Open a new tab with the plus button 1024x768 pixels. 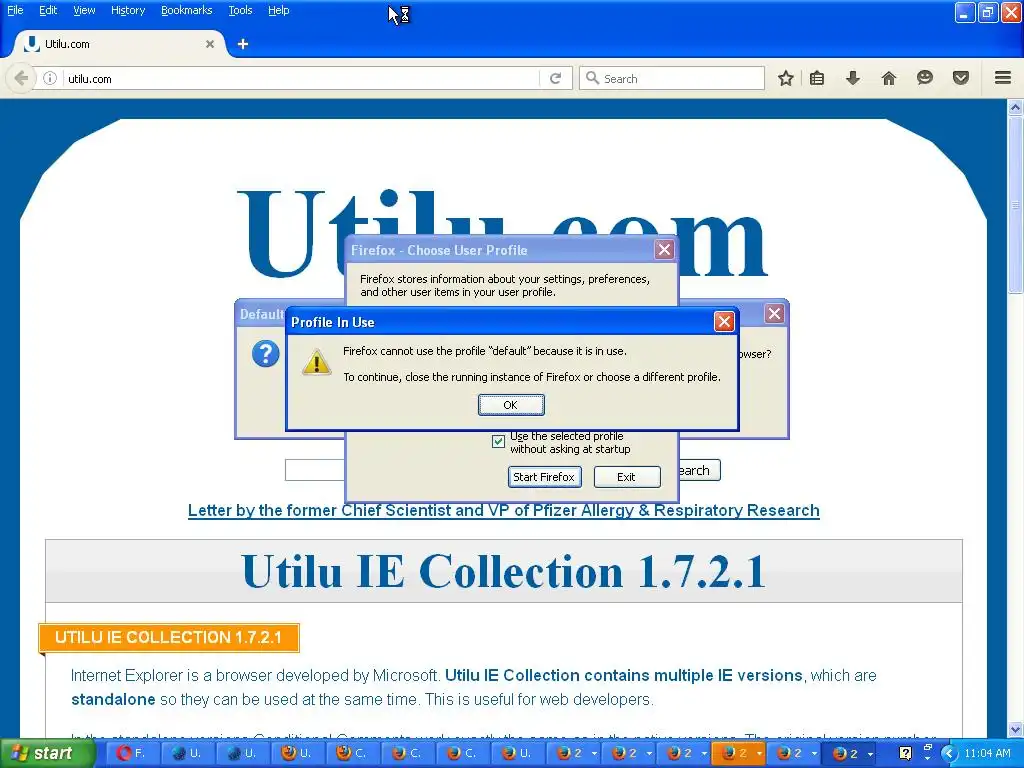point(243,44)
